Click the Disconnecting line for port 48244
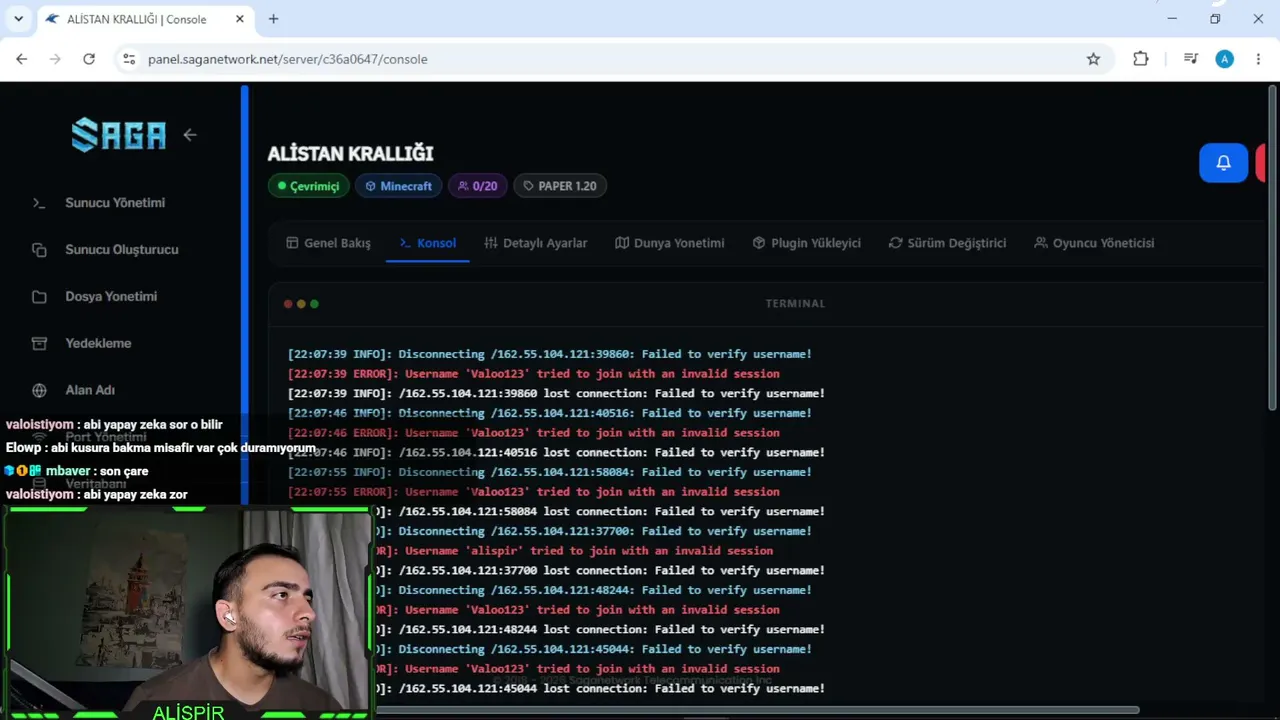 coord(595,590)
